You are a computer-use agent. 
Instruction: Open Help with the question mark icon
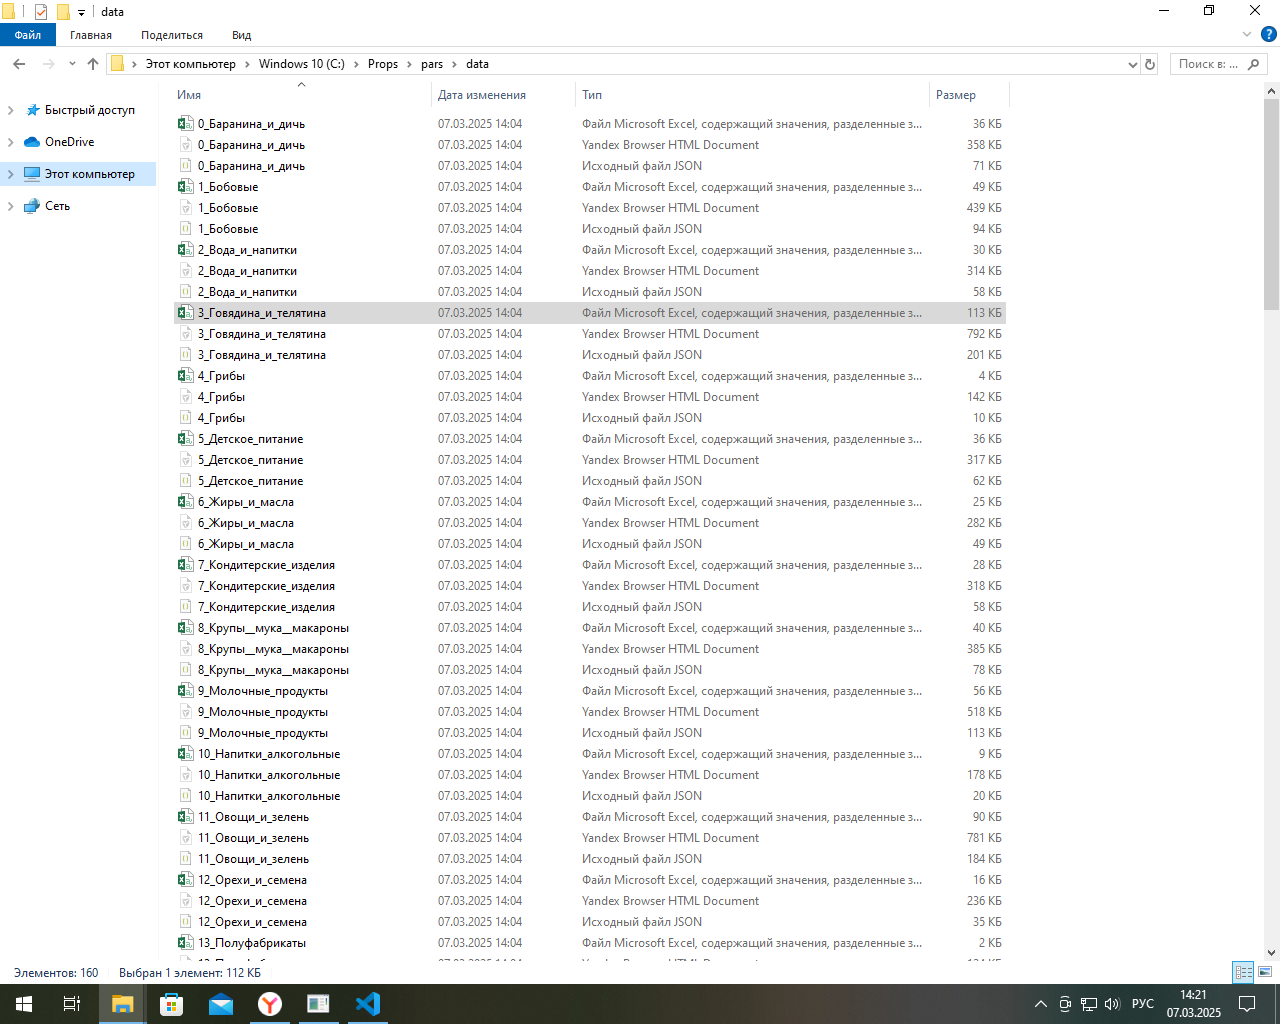(1269, 35)
